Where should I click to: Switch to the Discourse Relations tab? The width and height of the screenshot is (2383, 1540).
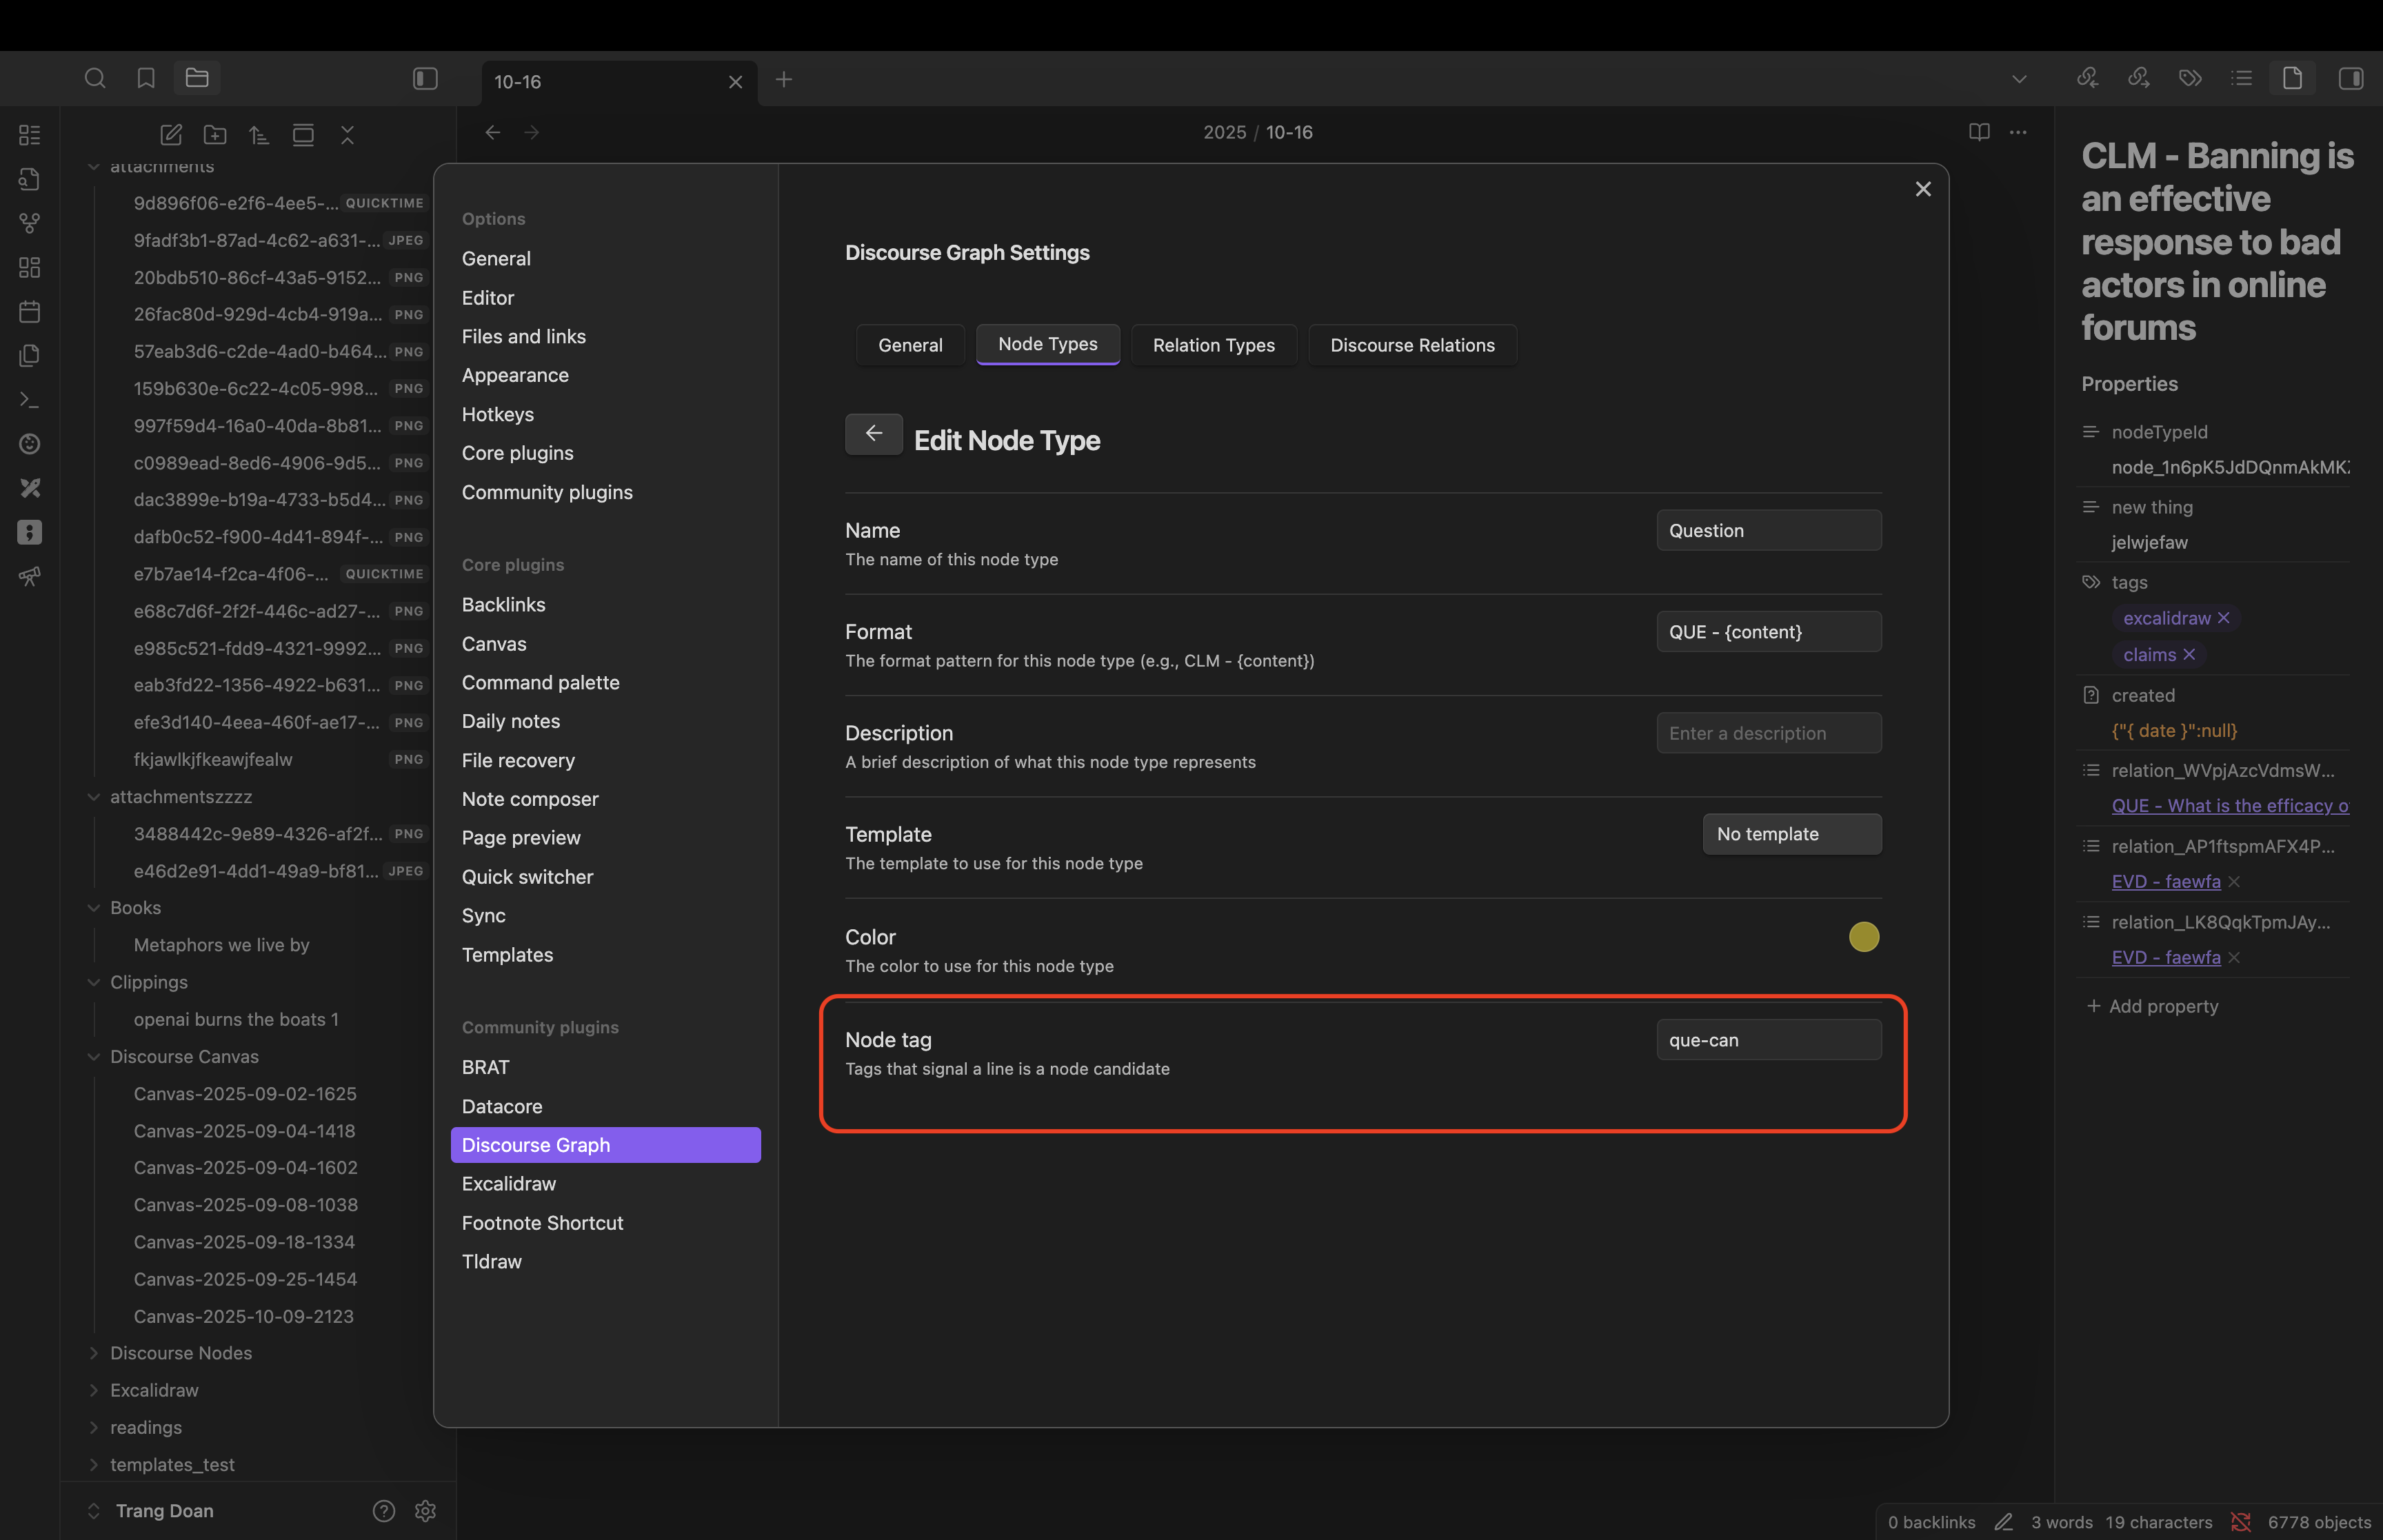(x=1411, y=345)
